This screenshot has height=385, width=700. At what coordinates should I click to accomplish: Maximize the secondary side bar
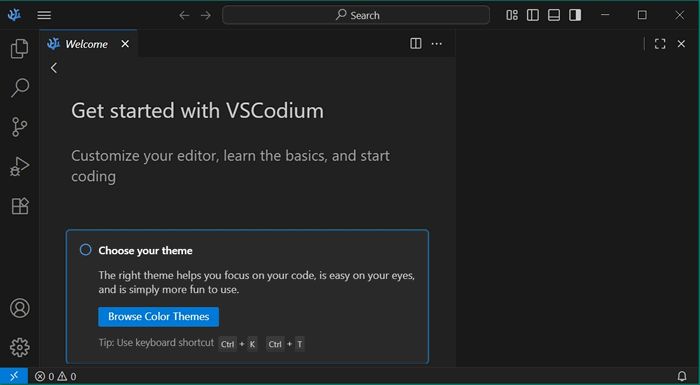click(x=660, y=44)
